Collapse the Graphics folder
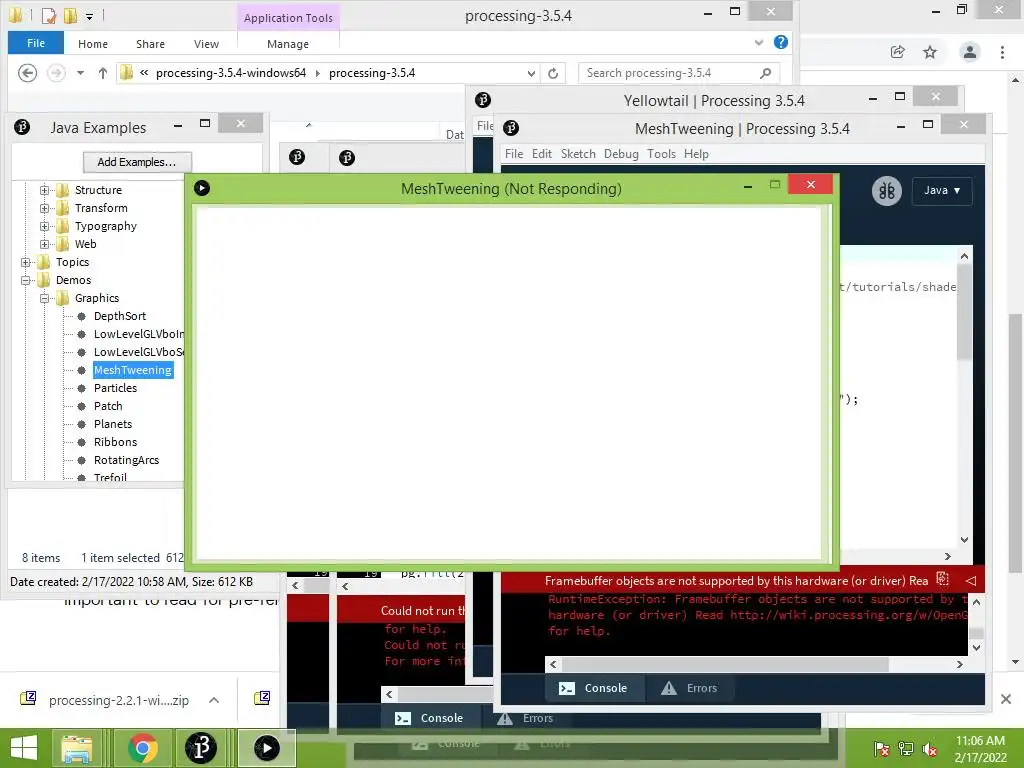1024x768 pixels. [44, 298]
